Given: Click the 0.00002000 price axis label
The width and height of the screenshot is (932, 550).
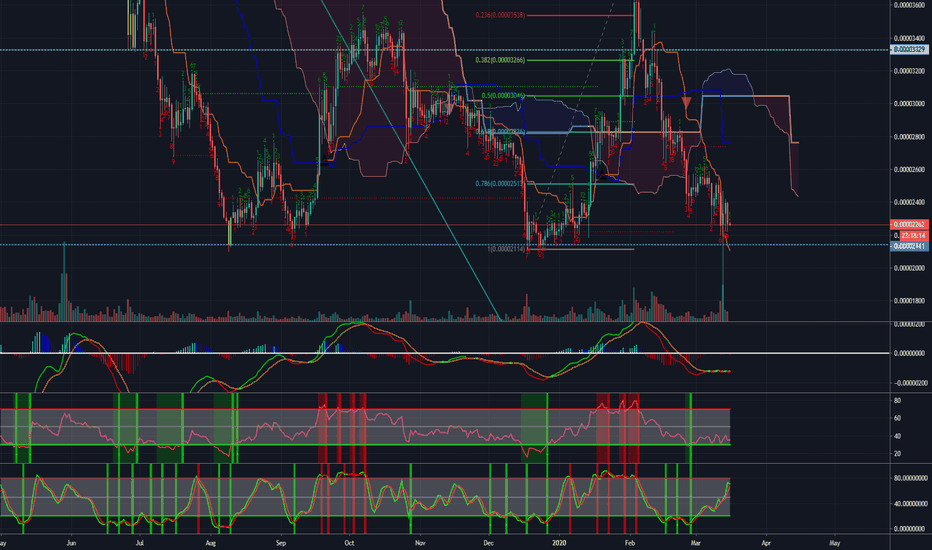Looking at the screenshot, I should pos(909,268).
